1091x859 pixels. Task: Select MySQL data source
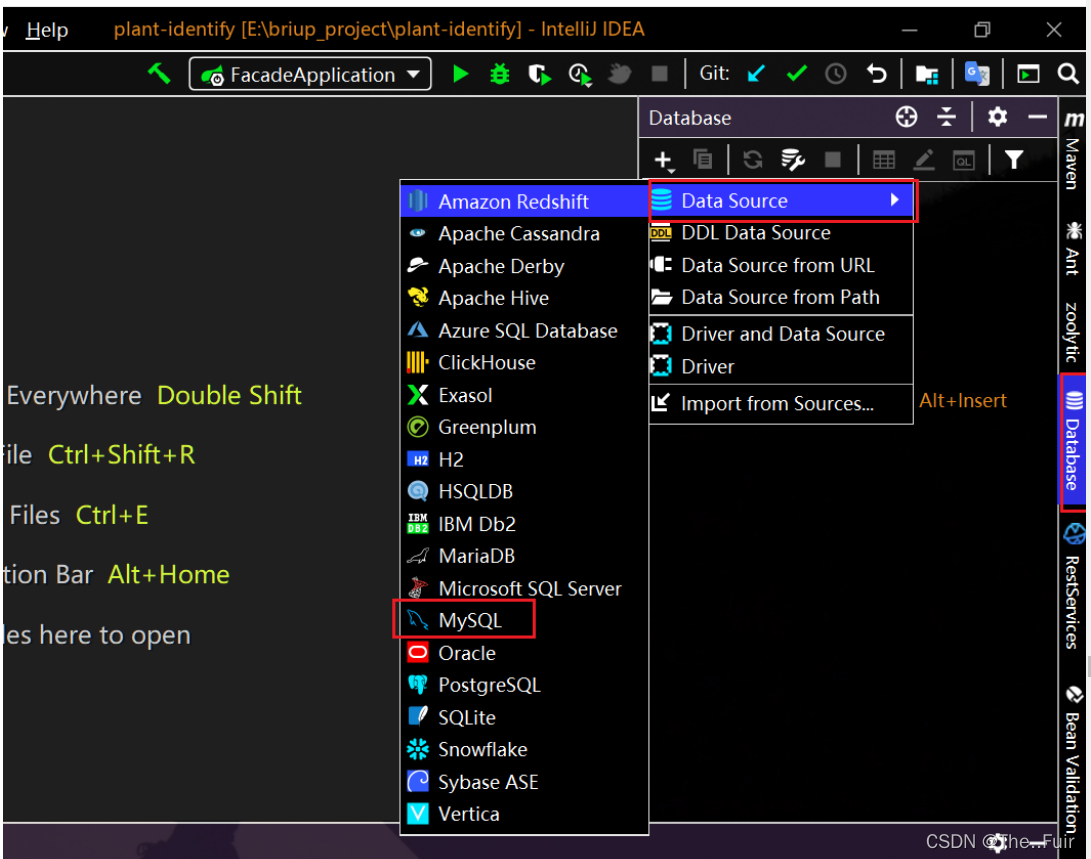coord(525,620)
